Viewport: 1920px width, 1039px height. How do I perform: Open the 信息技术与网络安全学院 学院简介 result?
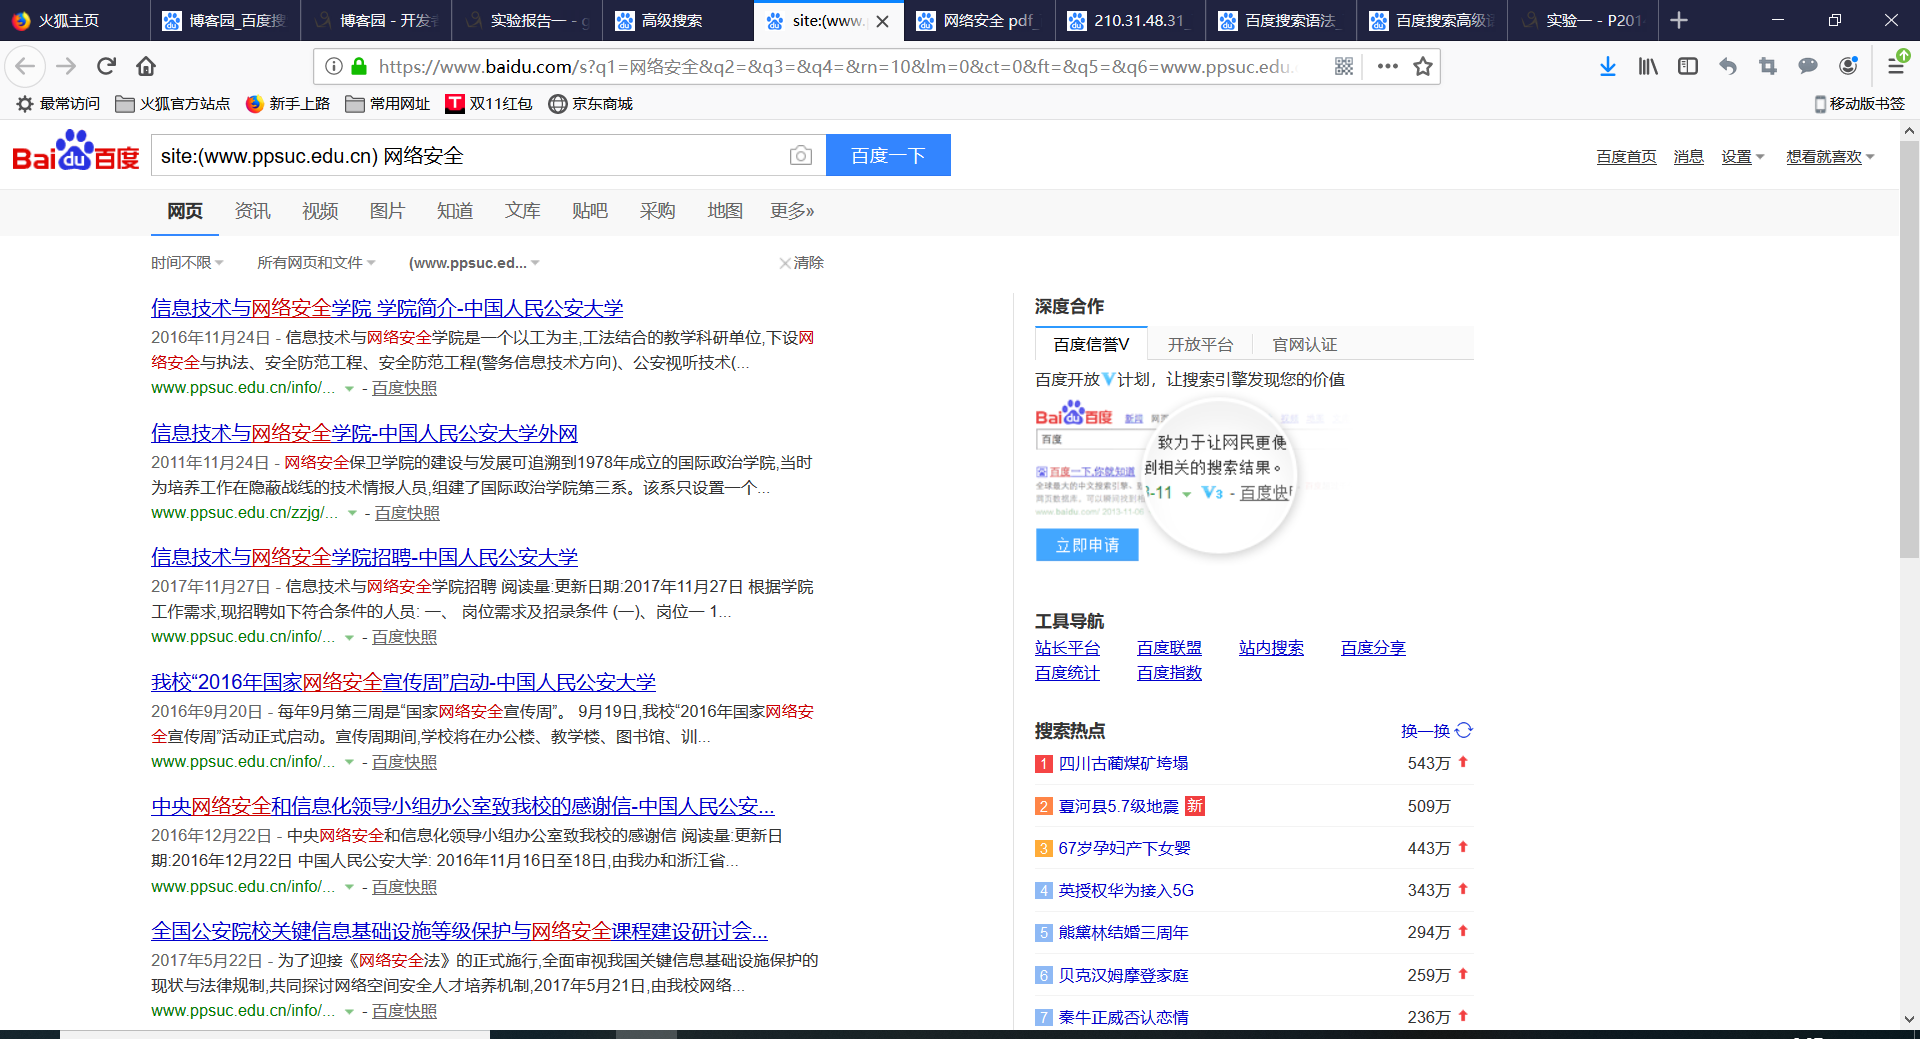pos(387,309)
